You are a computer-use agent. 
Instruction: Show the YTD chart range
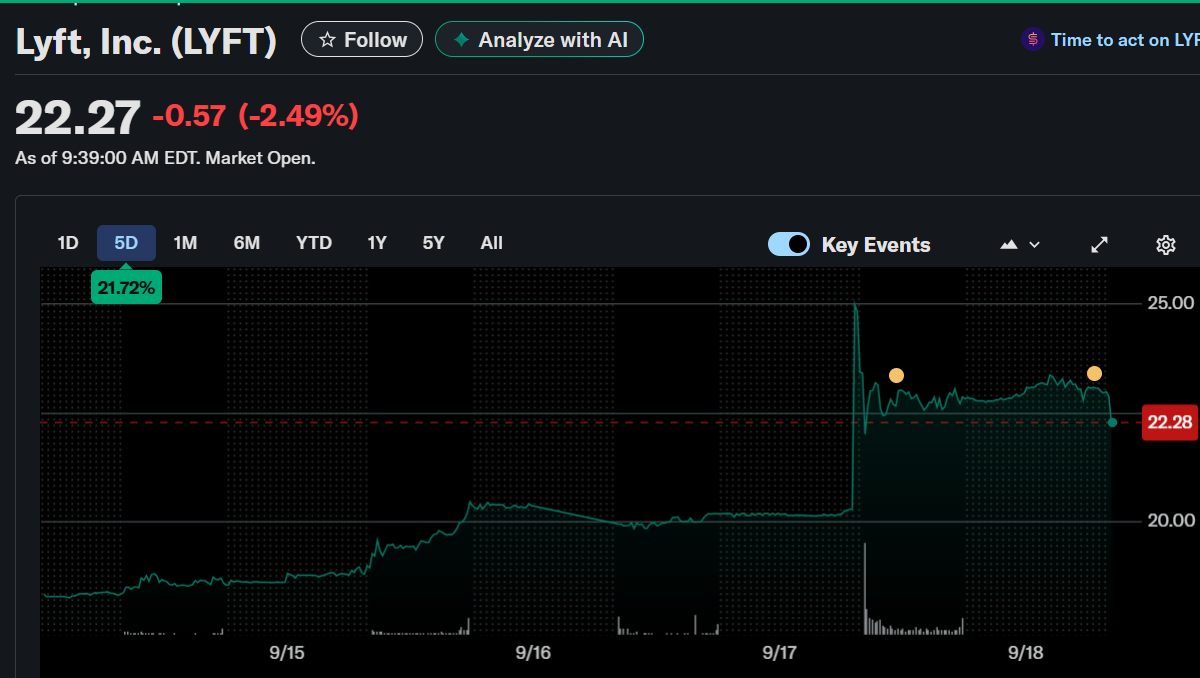point(314,243)
